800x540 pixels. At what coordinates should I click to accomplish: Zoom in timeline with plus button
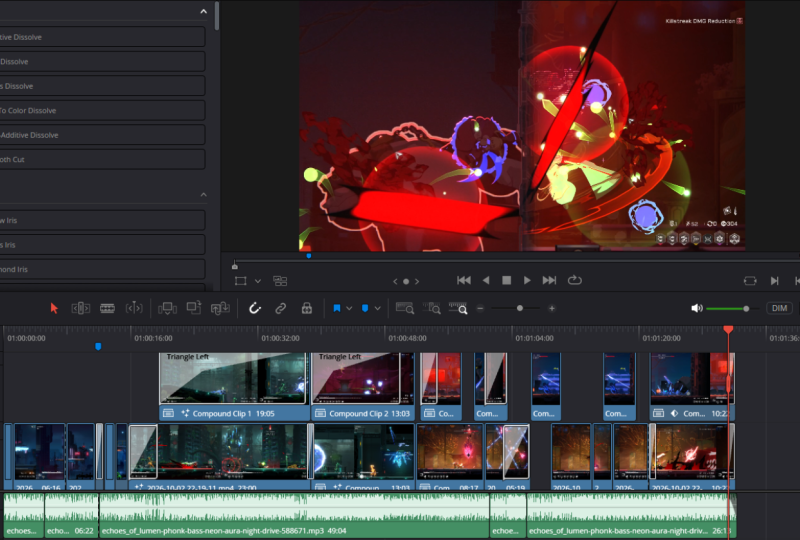(552, 308)
